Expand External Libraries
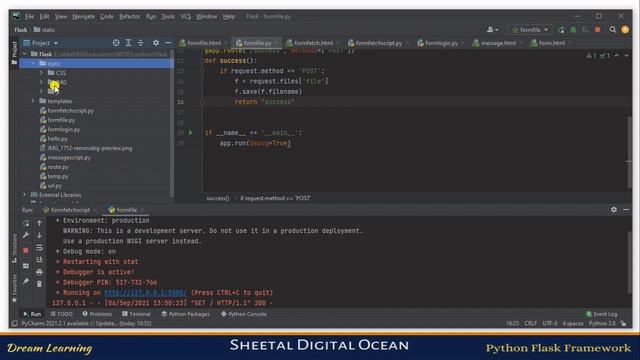 coord(25,195)
